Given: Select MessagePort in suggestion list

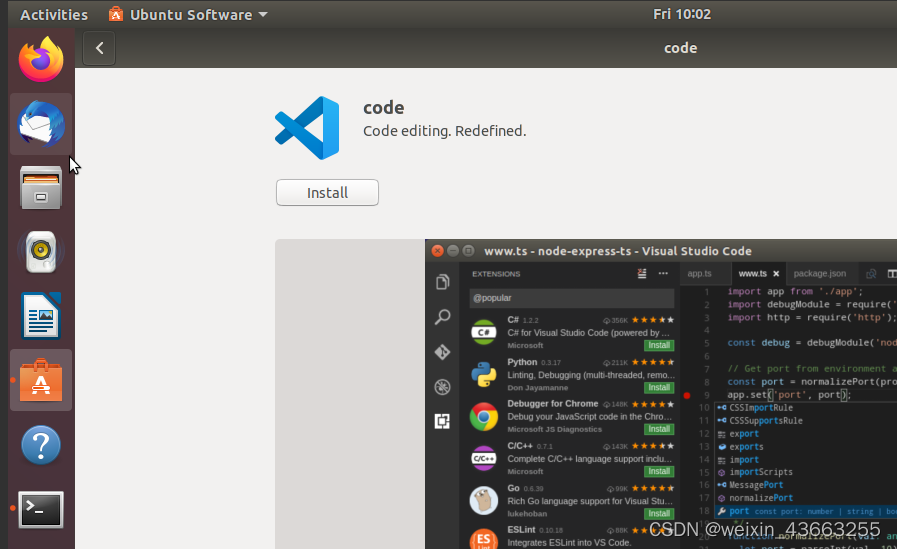Looking at the screenshot, I should click(756, 485).
